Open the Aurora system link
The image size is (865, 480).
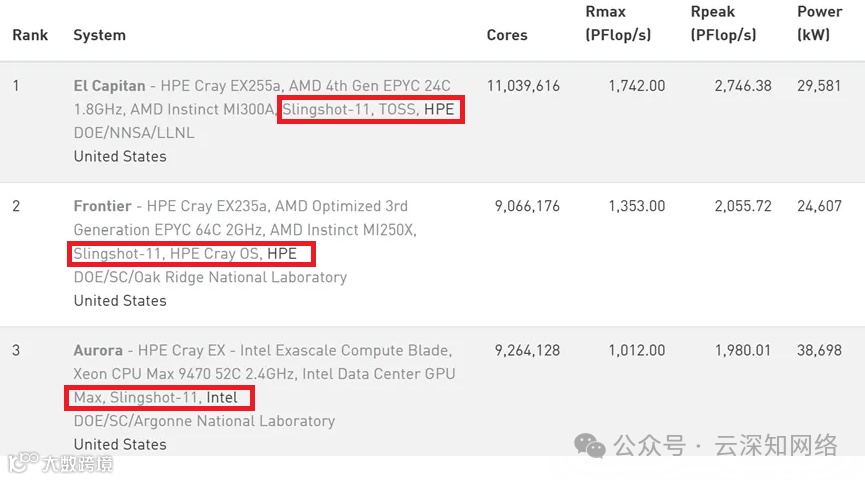[98, 351]
